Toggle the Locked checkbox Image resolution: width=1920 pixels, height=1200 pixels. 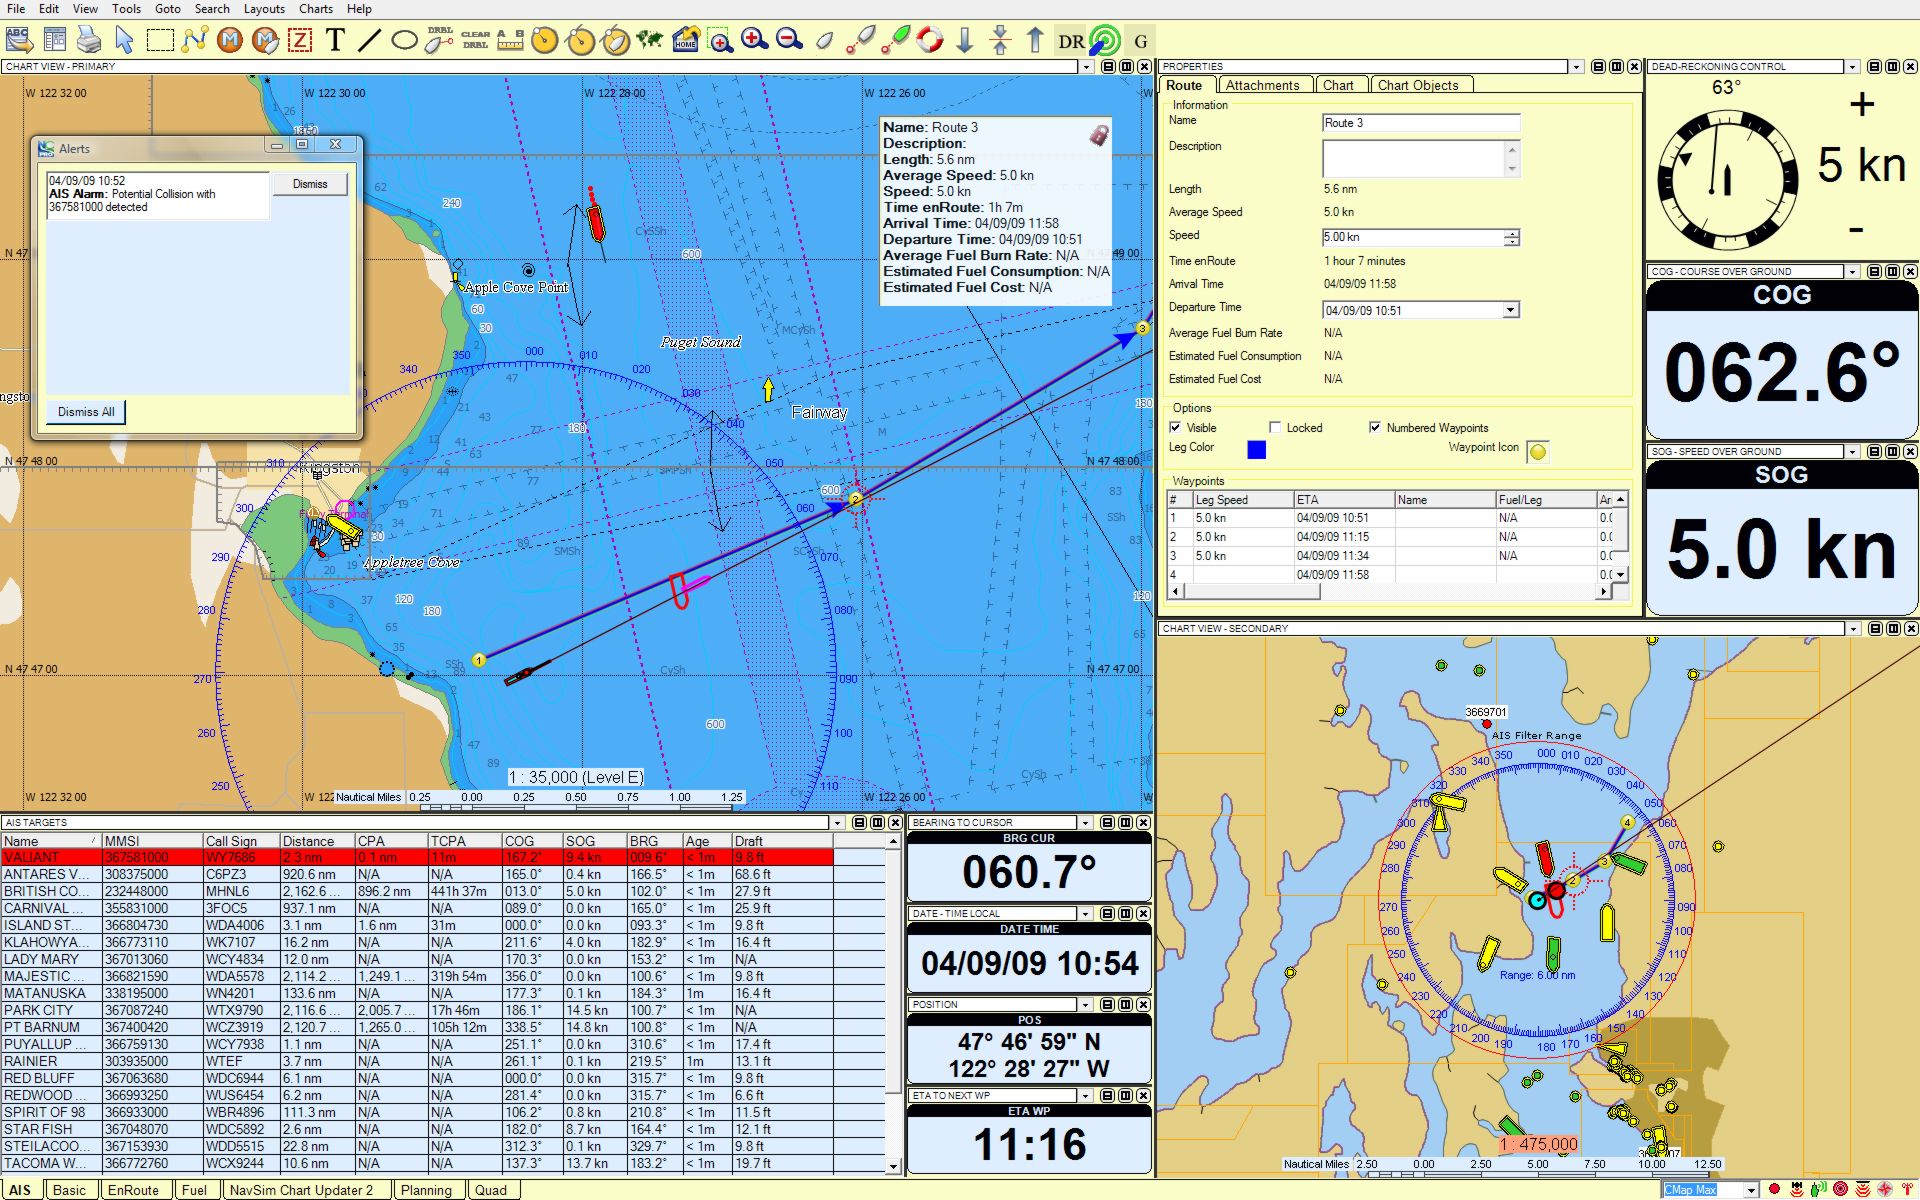pos(1275,427)
